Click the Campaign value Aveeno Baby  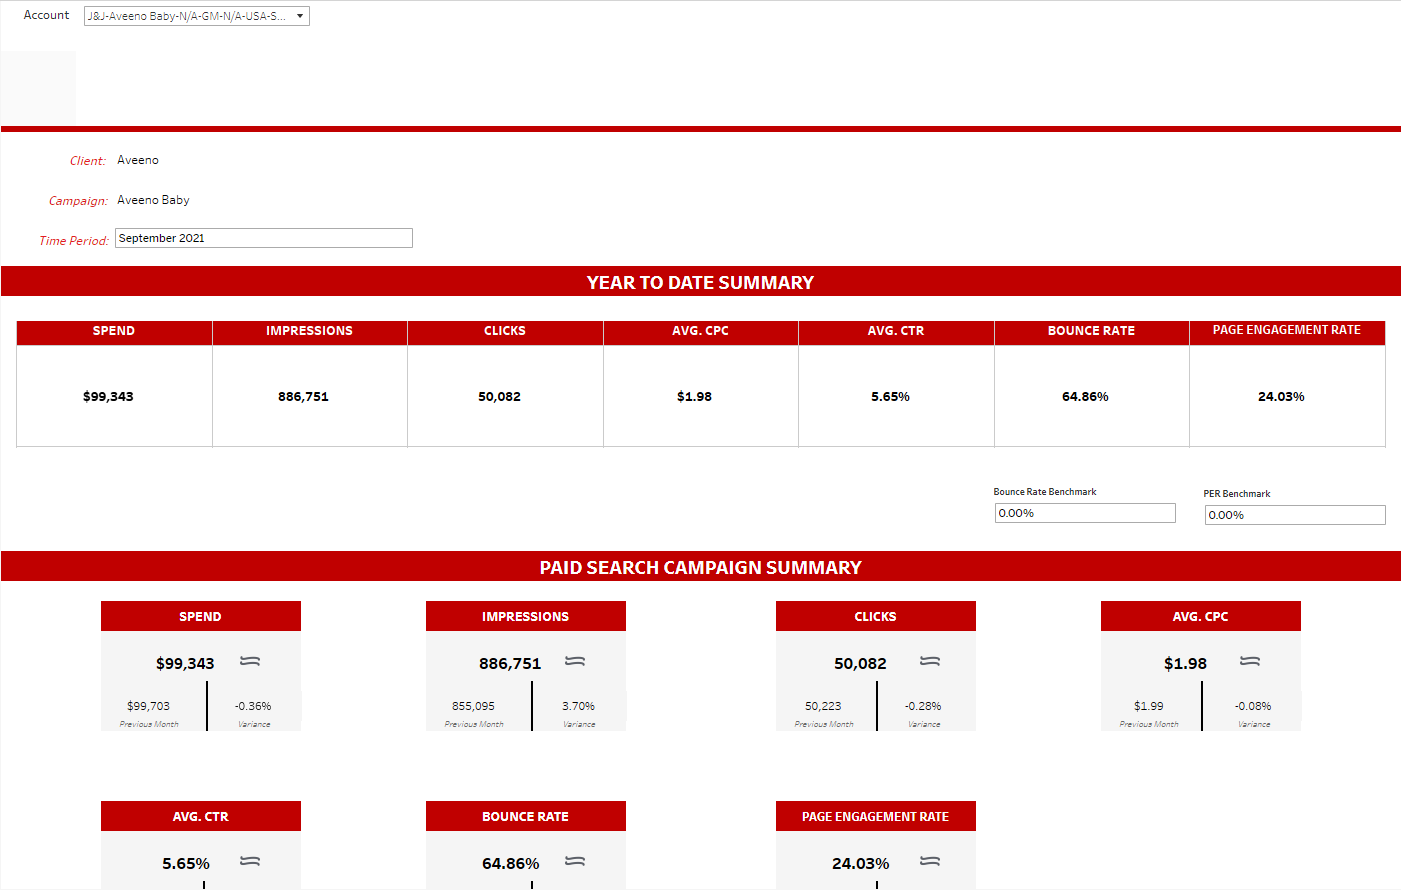(x=153, y=200)
